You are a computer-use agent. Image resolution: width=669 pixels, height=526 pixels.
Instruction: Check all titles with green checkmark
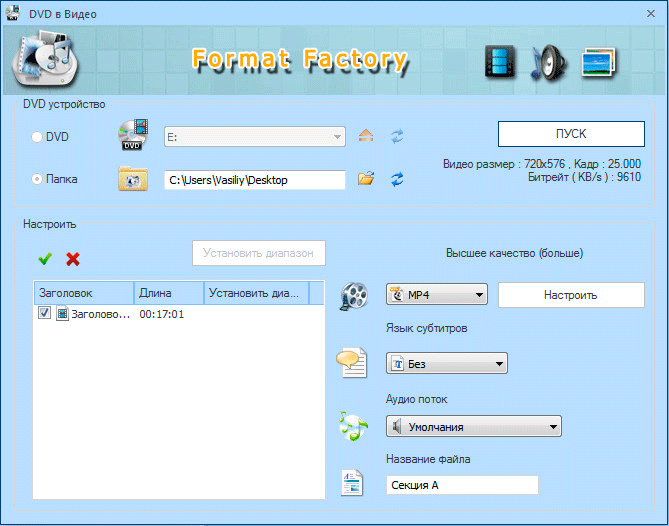point(45,259)
